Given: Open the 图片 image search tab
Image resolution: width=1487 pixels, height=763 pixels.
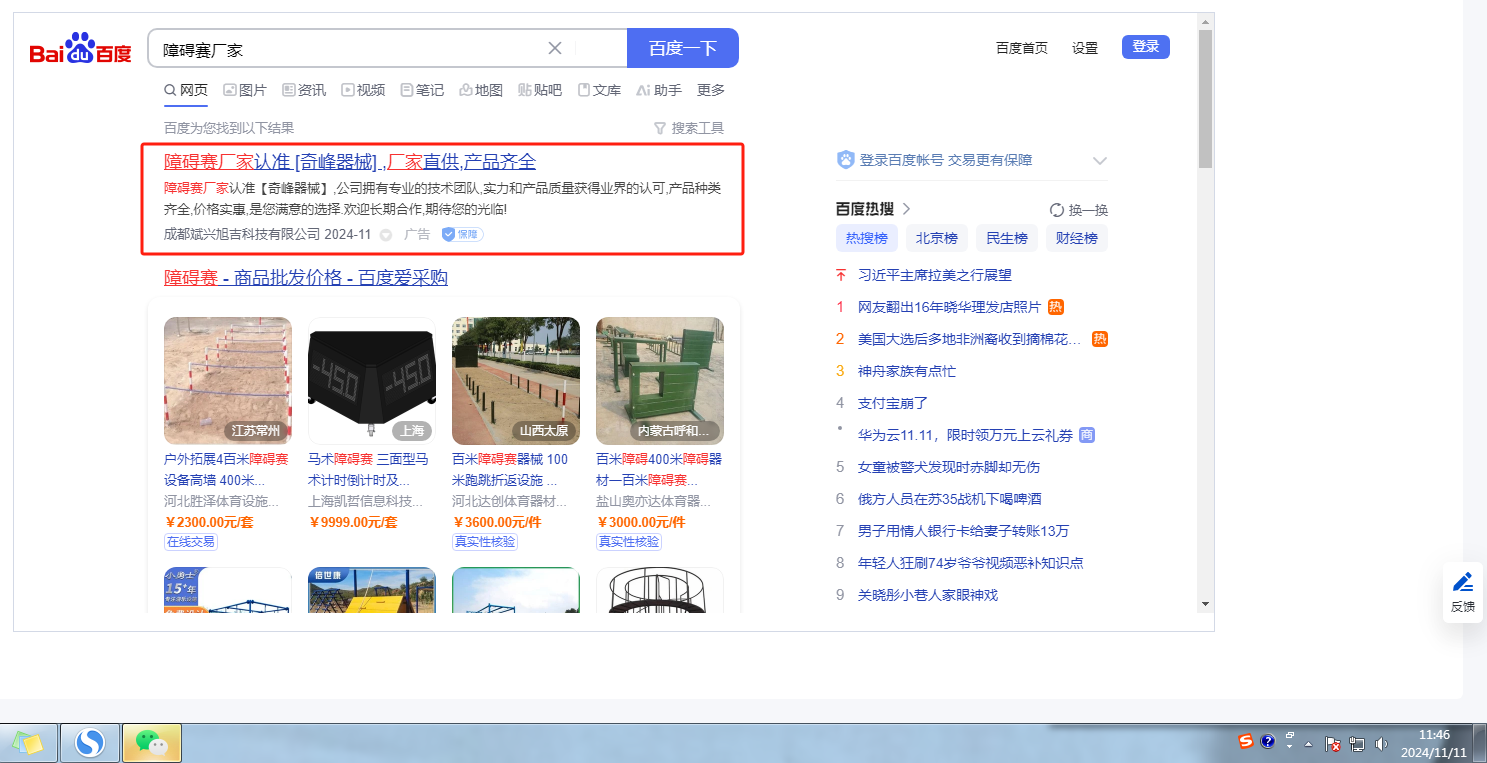Looking at the screenshot, I should [x=245, y=90].
